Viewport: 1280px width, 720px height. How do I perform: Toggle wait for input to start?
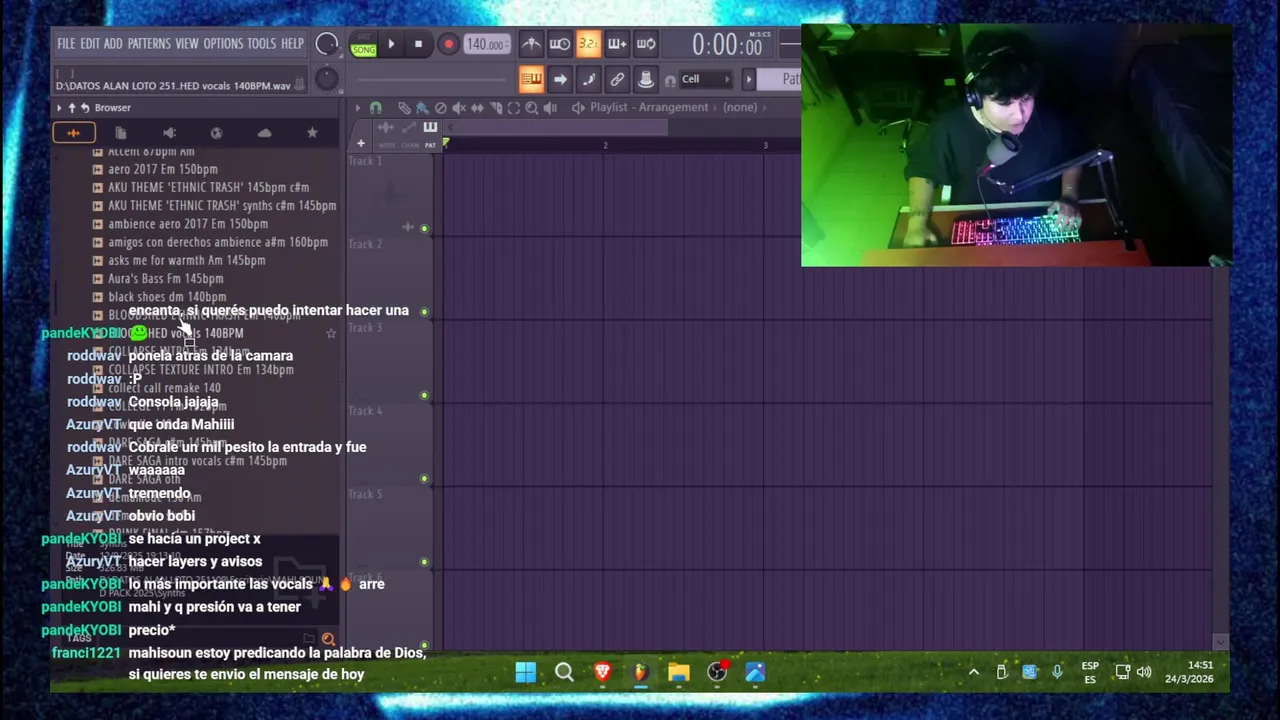click(x=560, y=44)
